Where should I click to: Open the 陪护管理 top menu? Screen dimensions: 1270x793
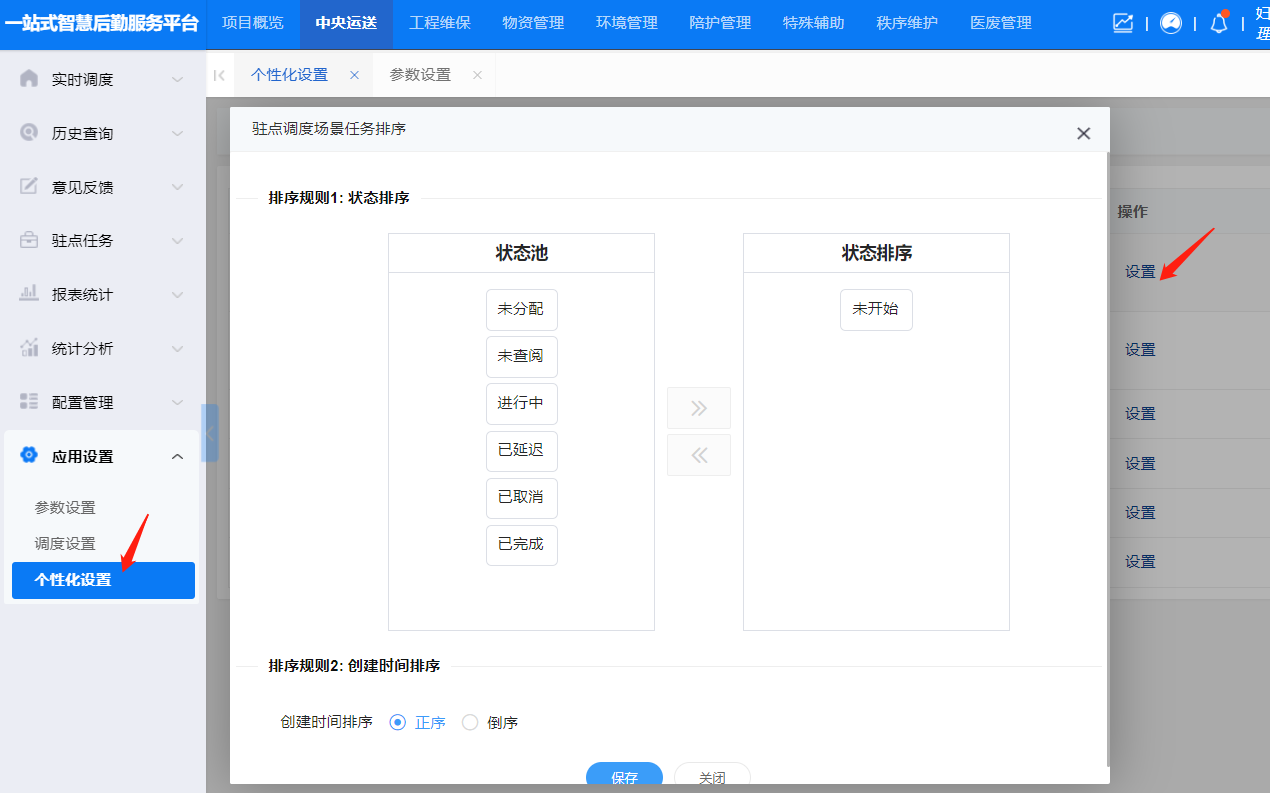[x=720, y=23]
